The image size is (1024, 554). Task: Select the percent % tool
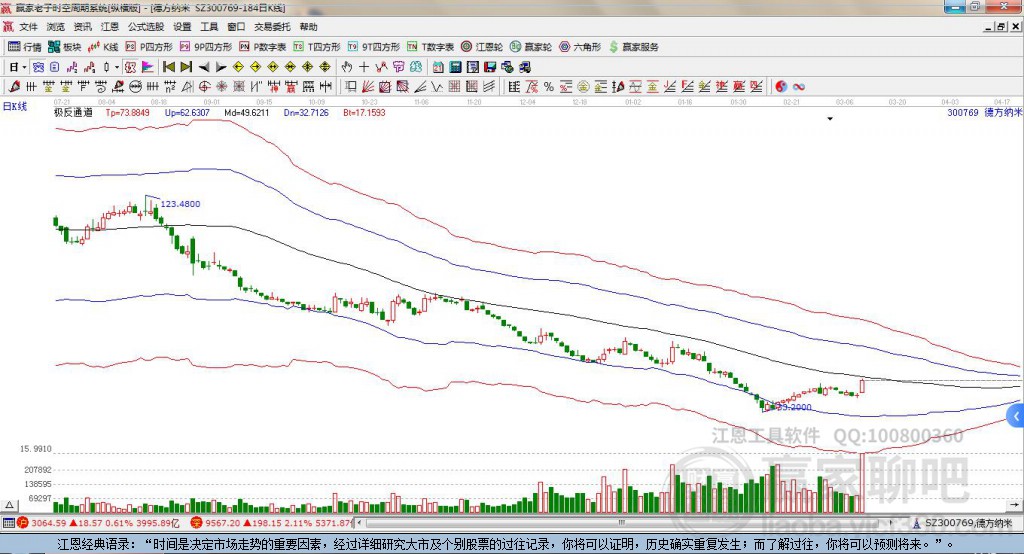[549, 87]
